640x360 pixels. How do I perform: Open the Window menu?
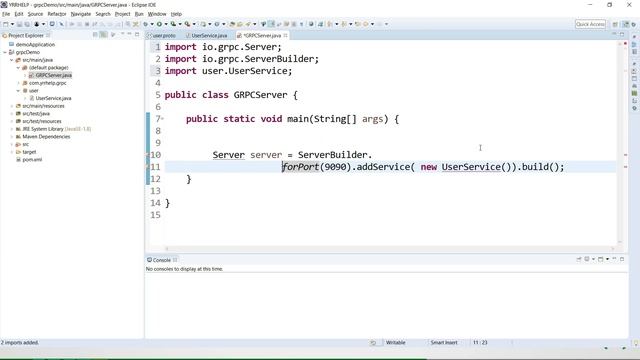(157, 14)
